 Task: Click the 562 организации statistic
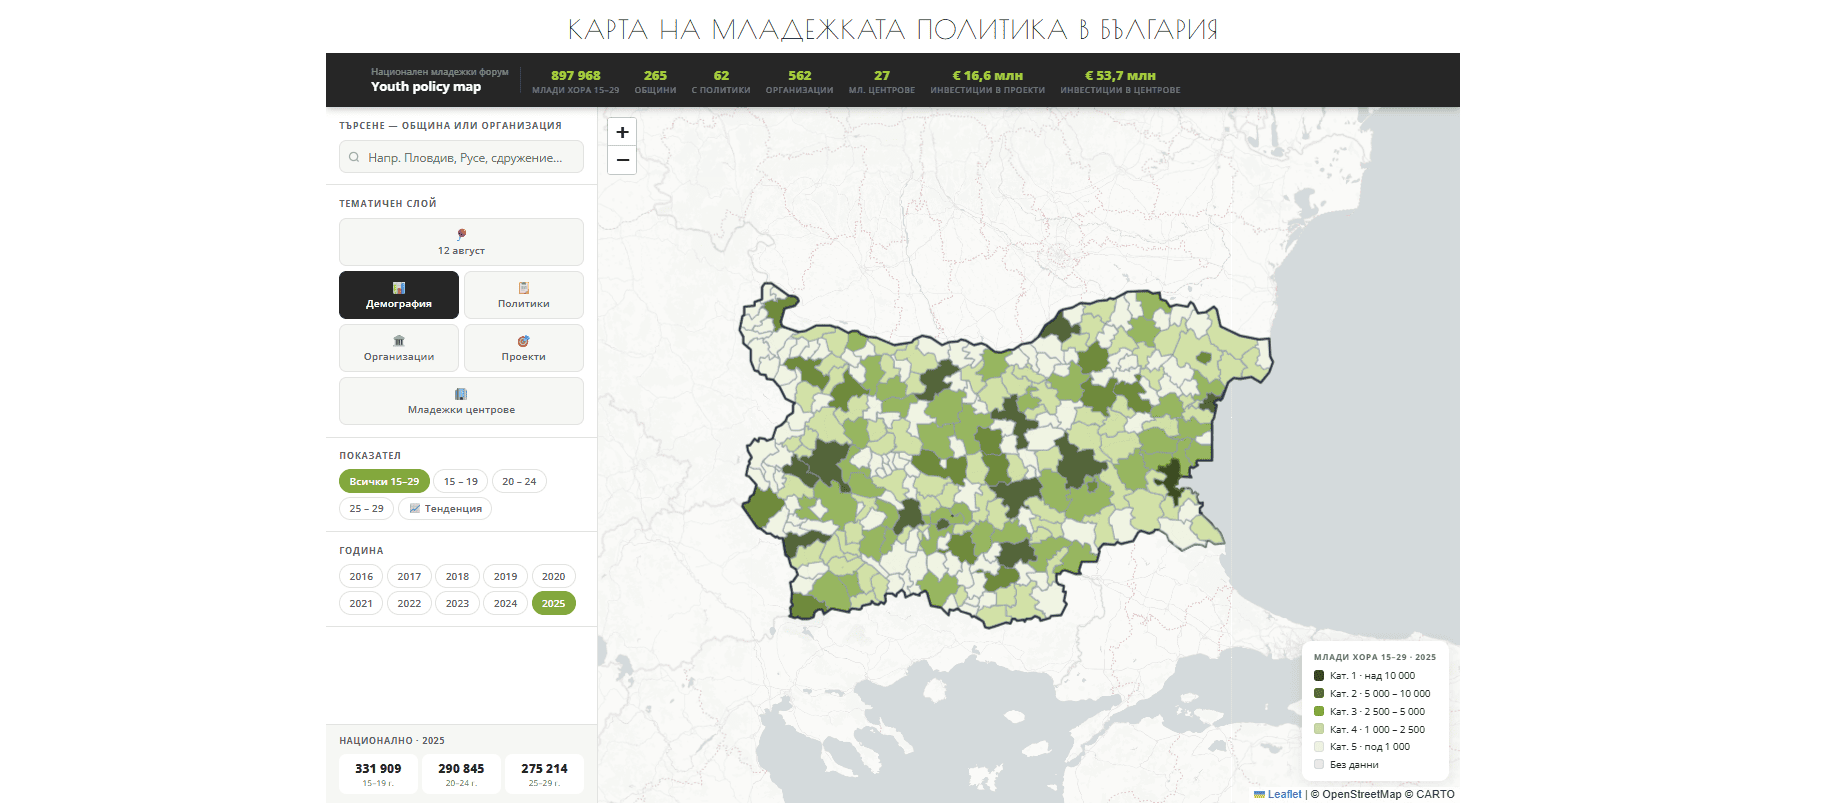click(x=800, y=82)
